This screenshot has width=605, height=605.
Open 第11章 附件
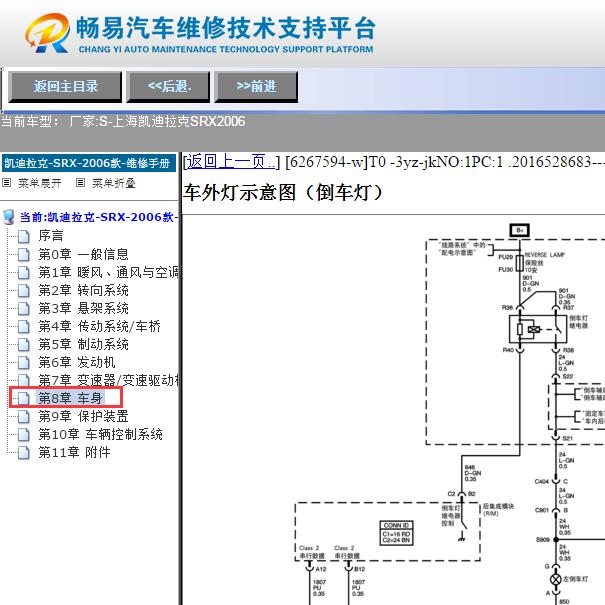click(74, 452)
